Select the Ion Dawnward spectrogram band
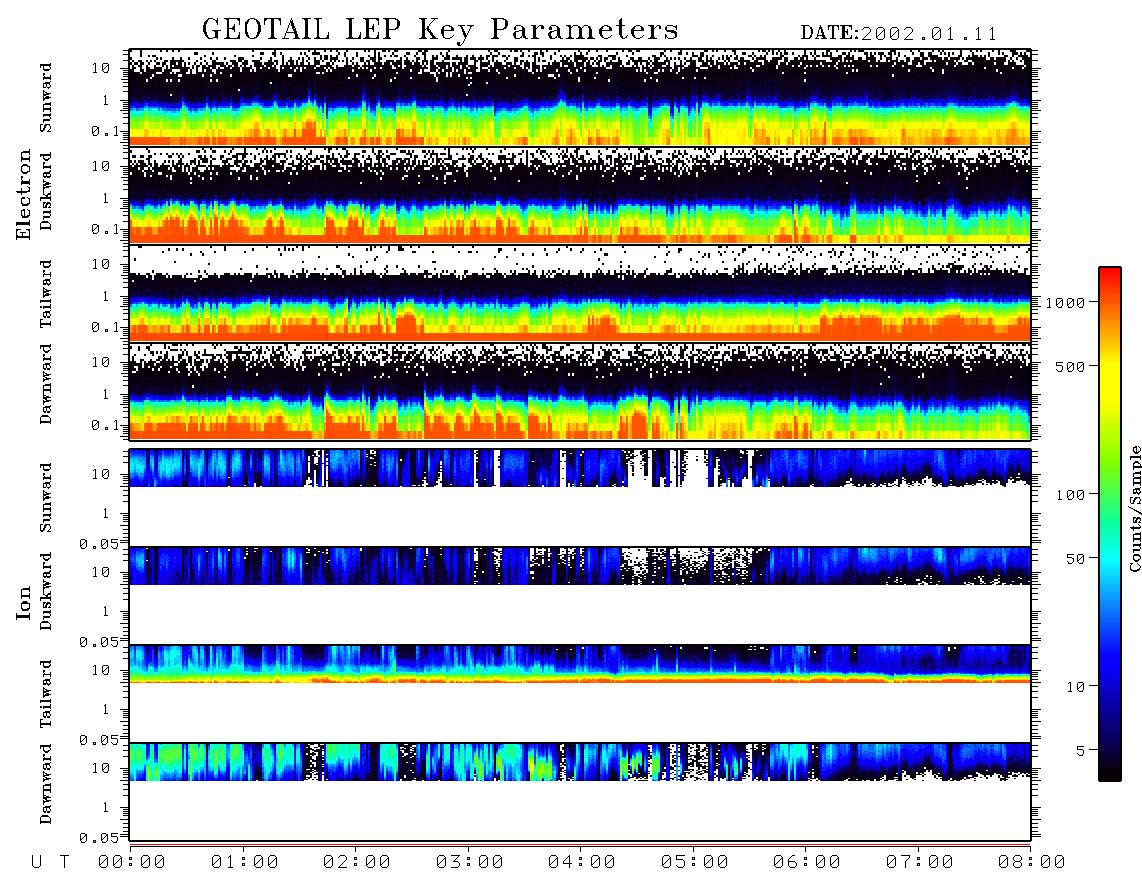The width and height of the screenshot is (1142, 880). pos(580,762)
